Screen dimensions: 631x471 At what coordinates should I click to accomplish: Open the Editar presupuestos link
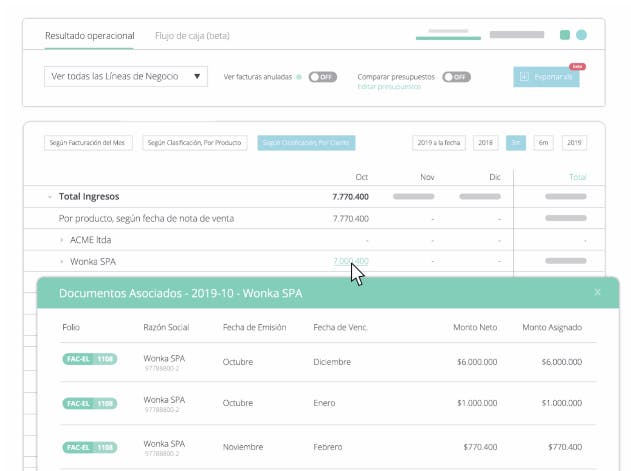tap(389, 87)
